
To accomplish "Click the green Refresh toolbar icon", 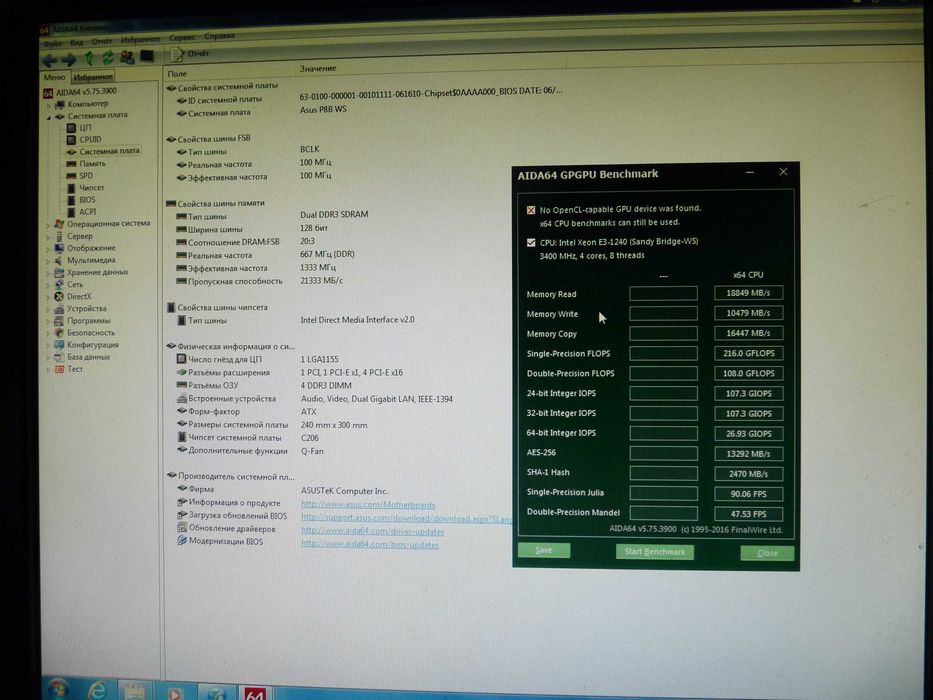I will 108,57.
